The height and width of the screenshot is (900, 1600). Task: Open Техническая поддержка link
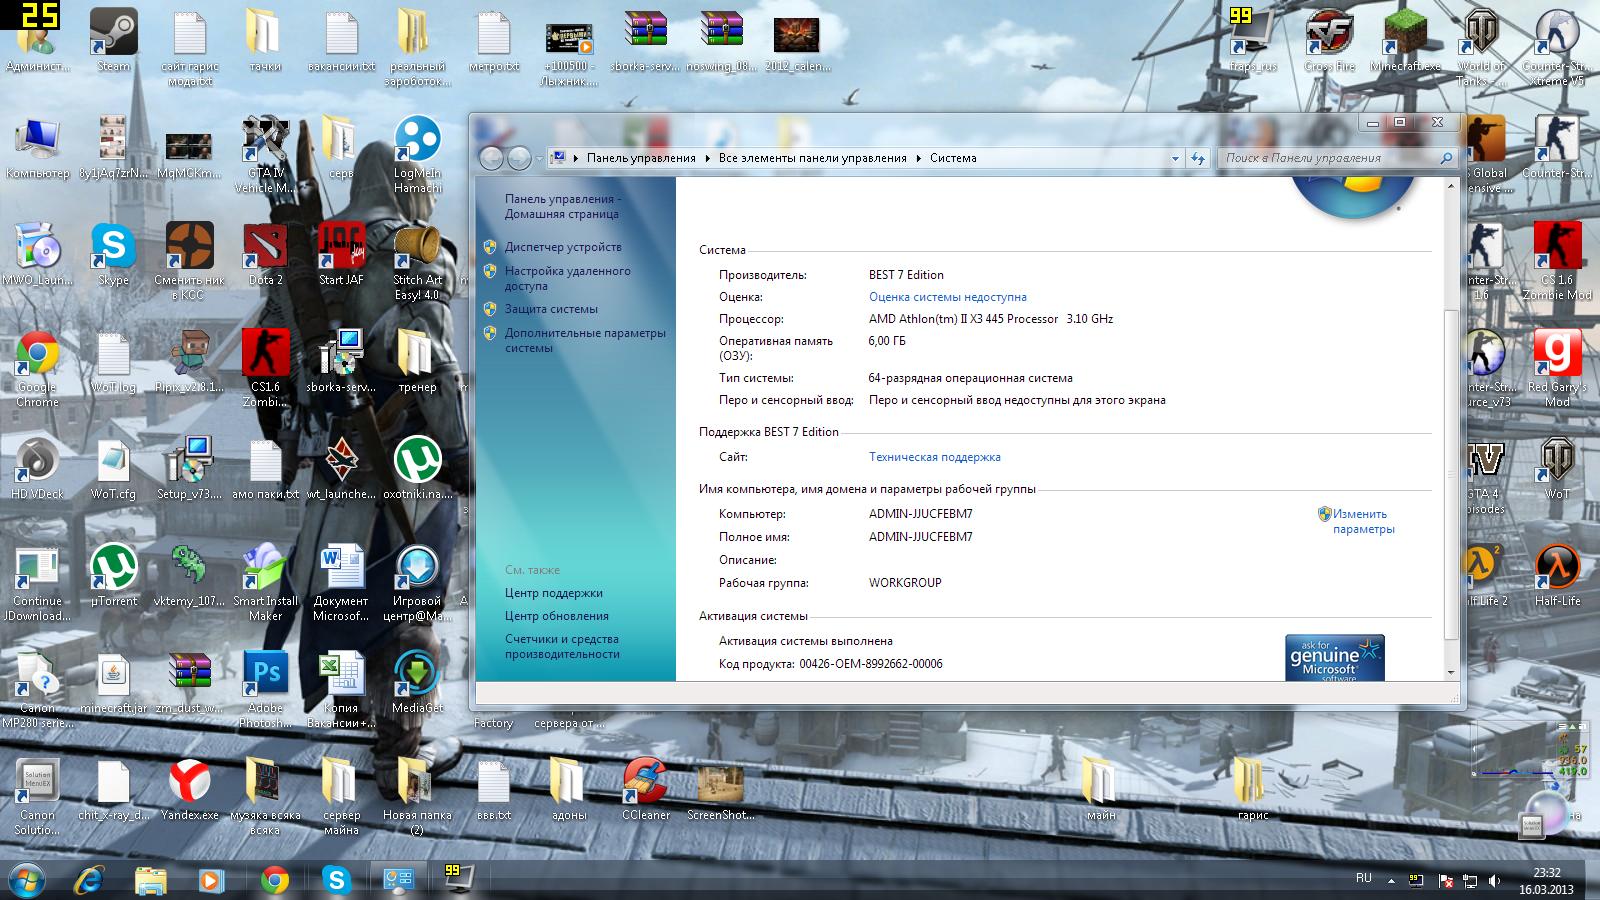(934, 457)
